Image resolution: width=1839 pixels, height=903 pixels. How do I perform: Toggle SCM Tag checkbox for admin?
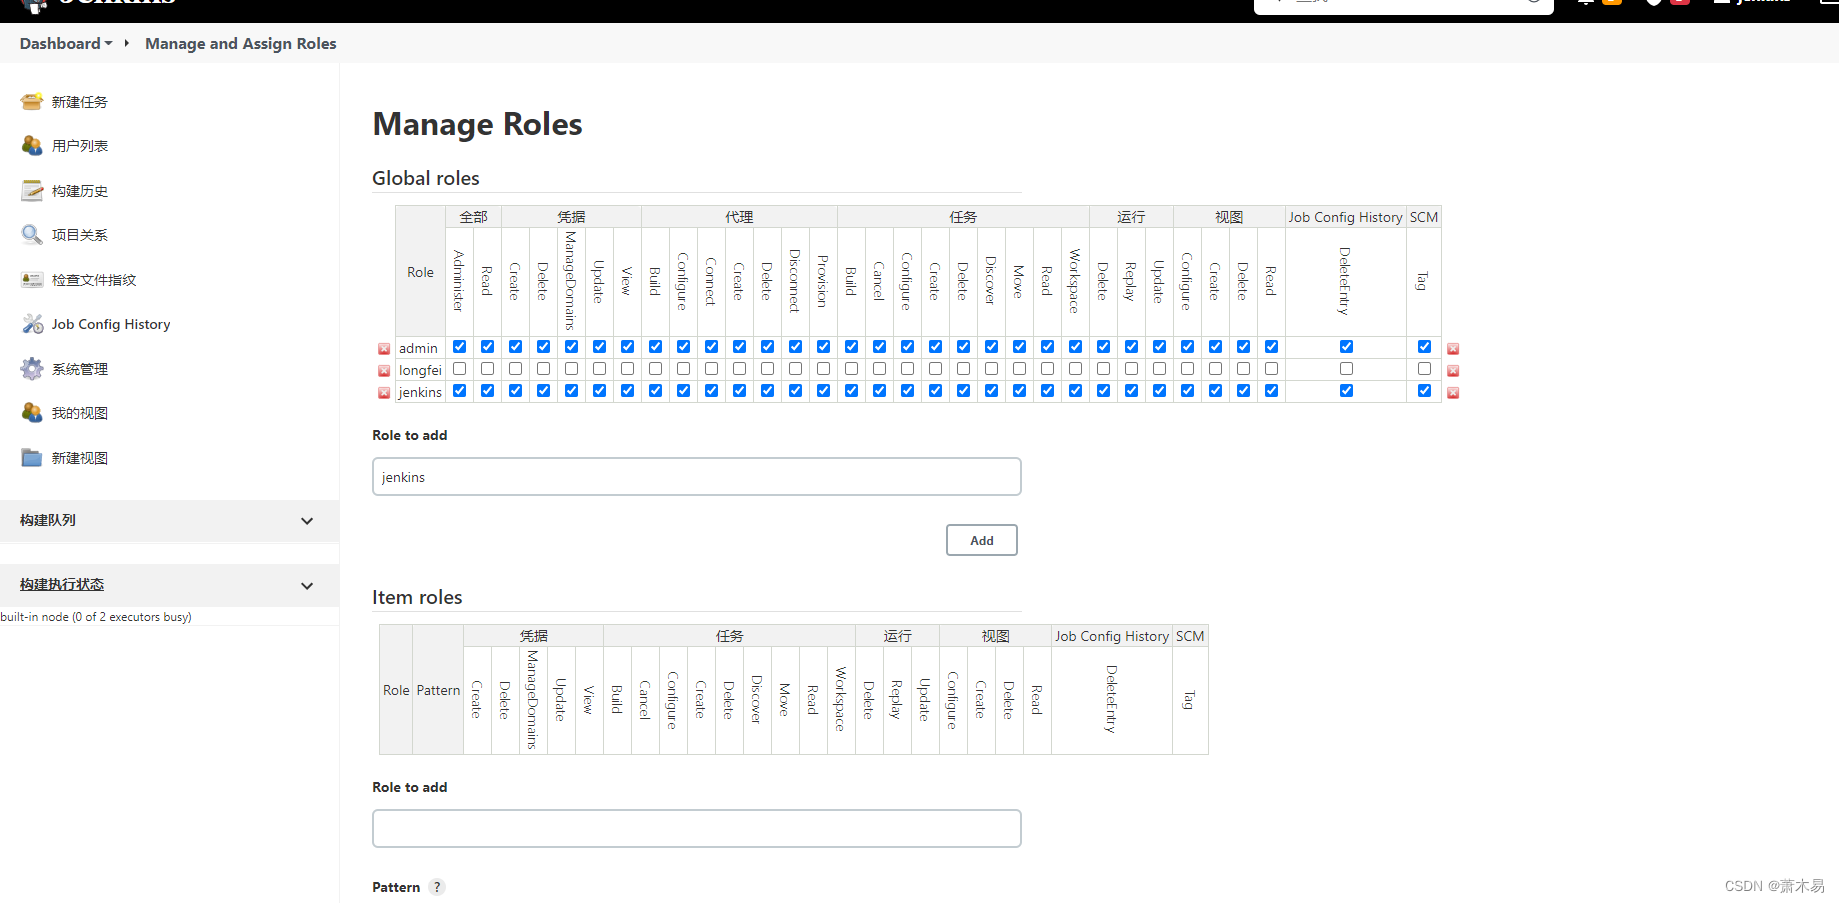[1424, 346]
